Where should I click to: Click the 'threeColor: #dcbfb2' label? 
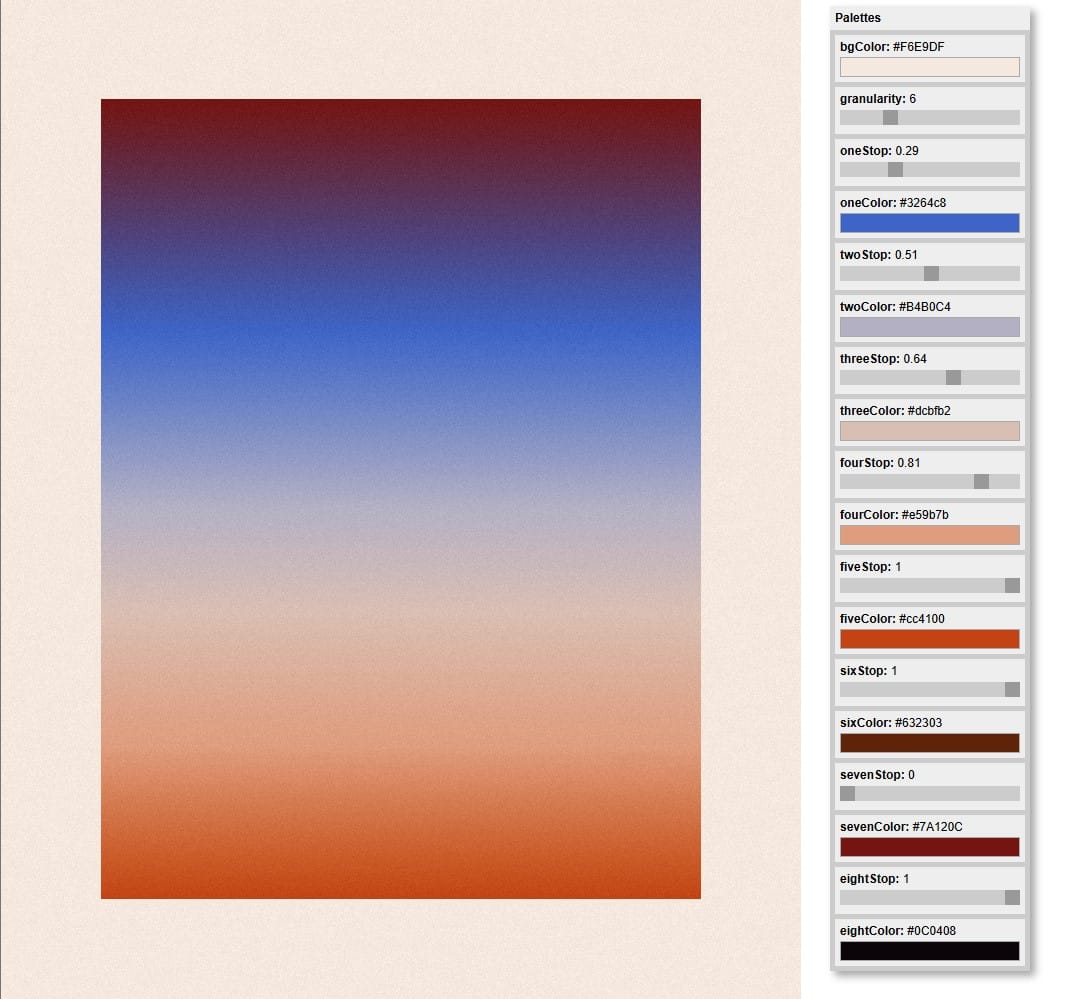click(x=895, y=410)
